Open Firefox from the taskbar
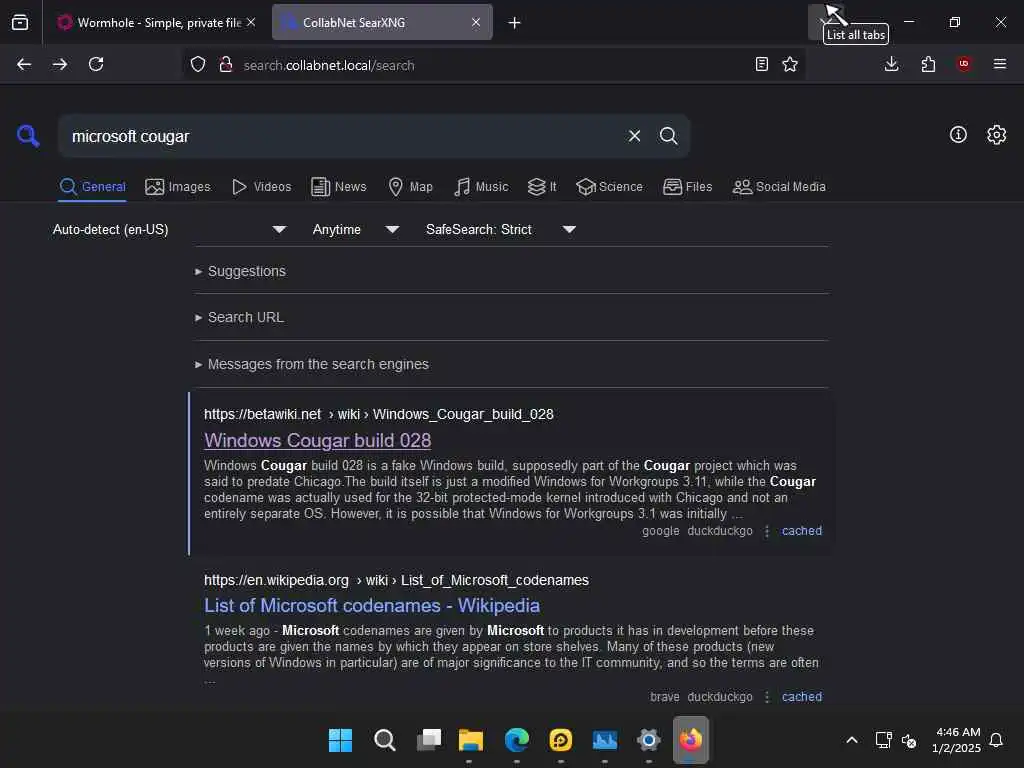 click(x=690, y=740)
